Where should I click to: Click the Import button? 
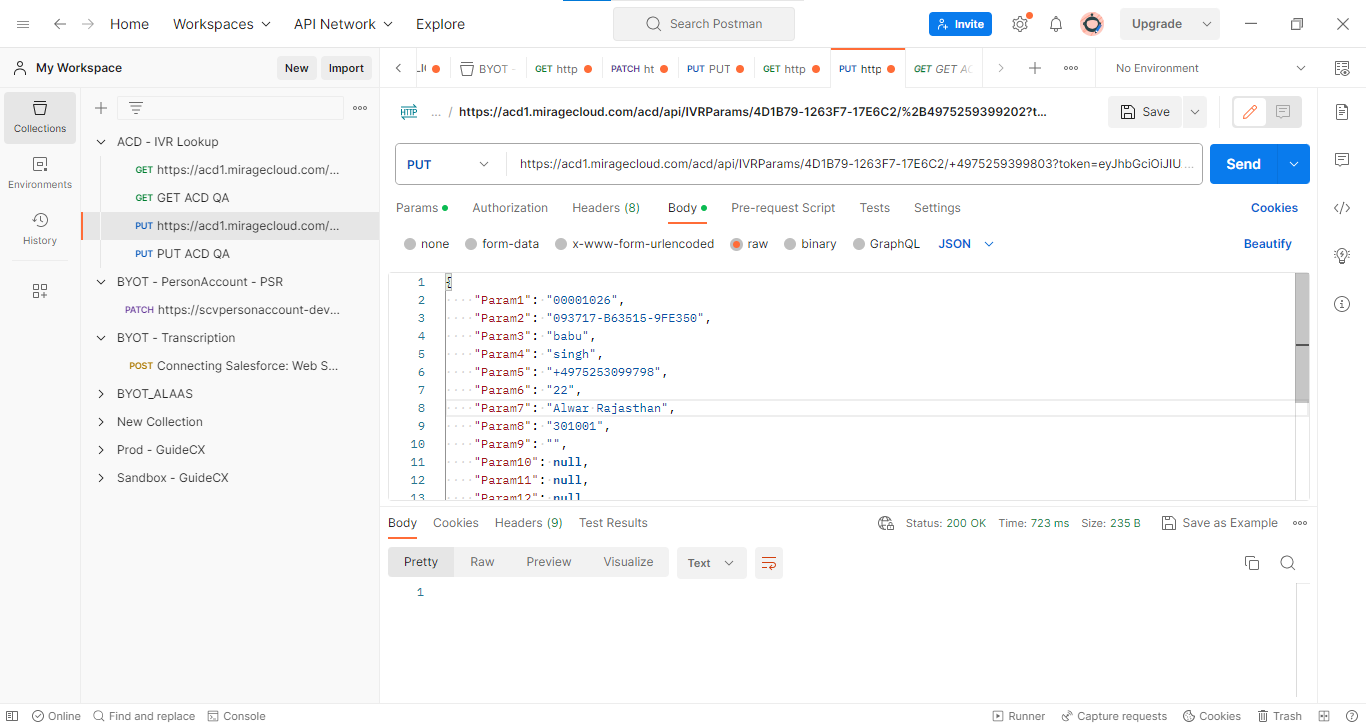pyautogui.click(x=346, y=68)
